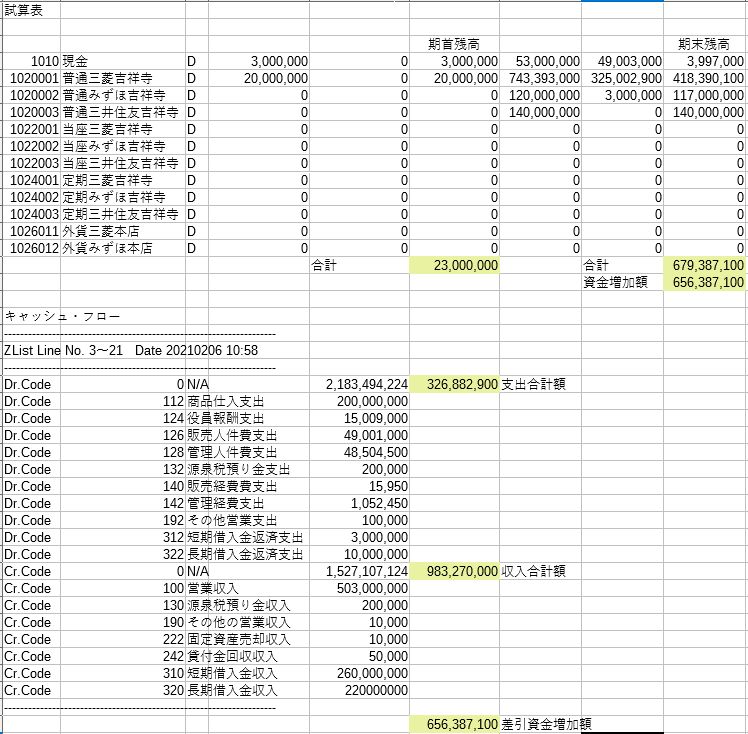Viewport: 748px width, 734px height.
Task: Select 長期借入金返済支出 label
Action: point(245,555)
